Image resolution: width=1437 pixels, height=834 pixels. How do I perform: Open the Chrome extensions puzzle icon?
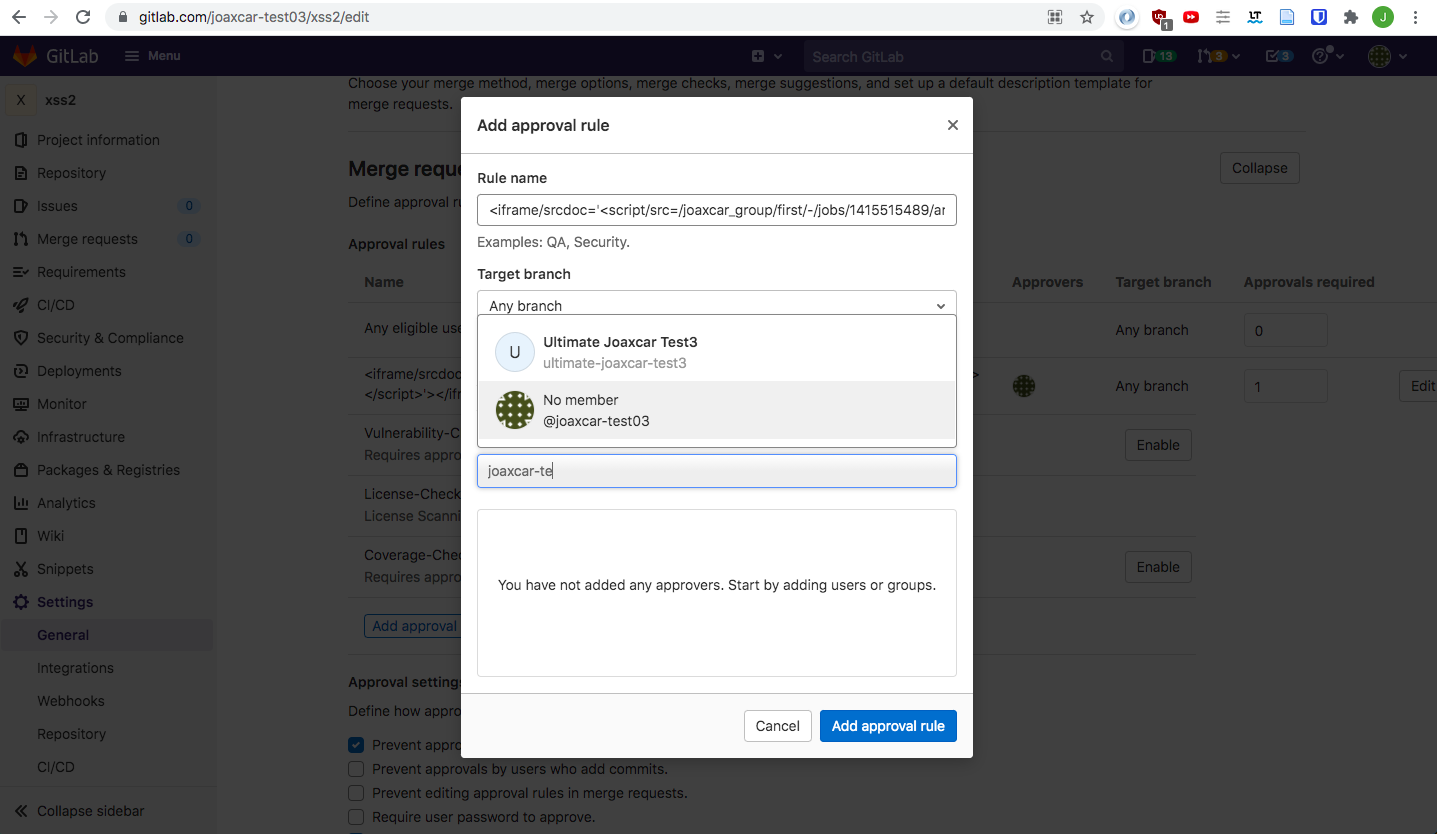[x=1351, y=17]
